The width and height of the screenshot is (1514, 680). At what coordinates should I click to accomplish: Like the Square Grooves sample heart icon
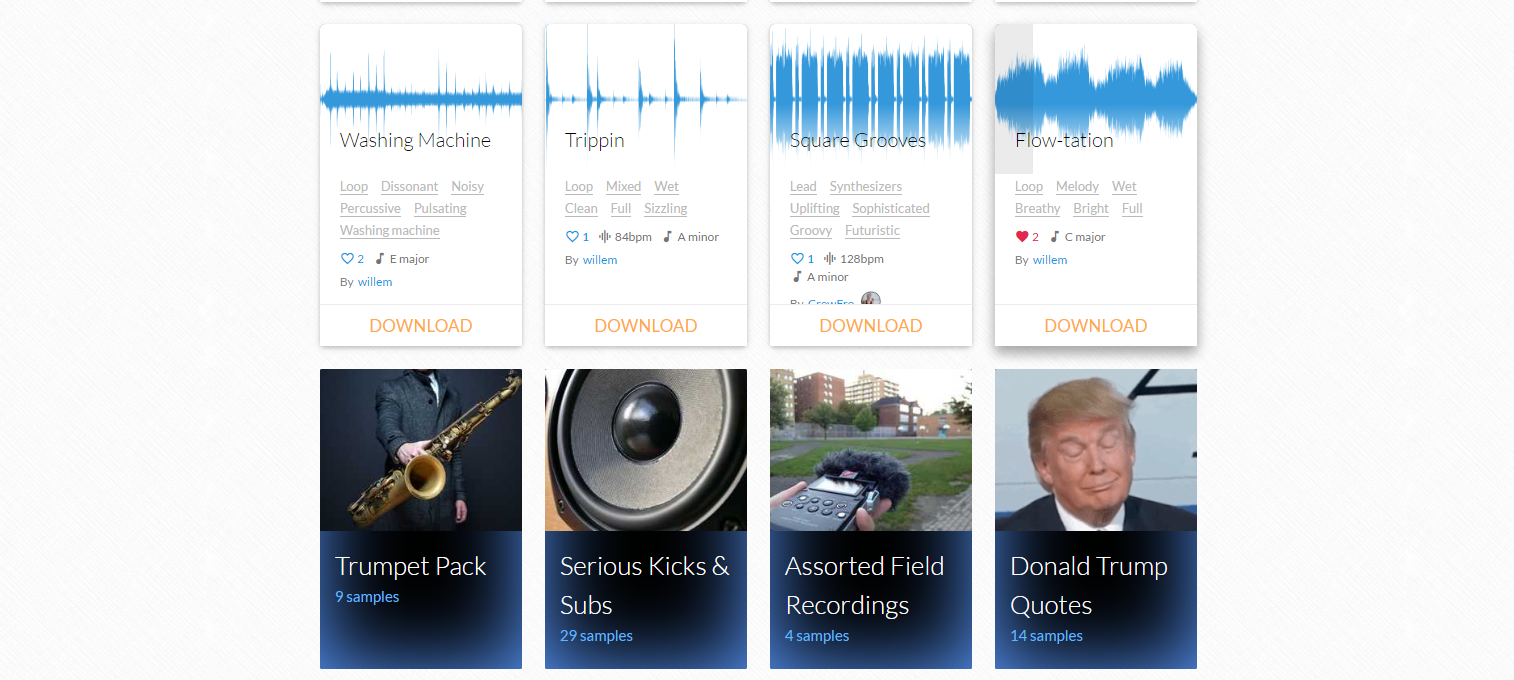click(x=797, y=259)
